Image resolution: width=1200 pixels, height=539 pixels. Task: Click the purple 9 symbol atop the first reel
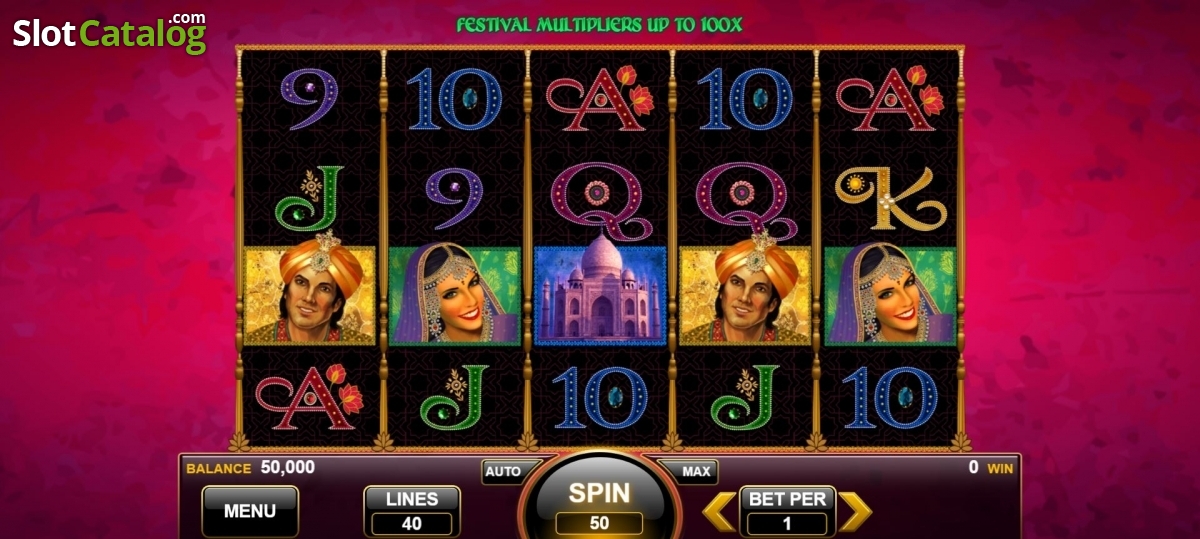click(310, 98)
